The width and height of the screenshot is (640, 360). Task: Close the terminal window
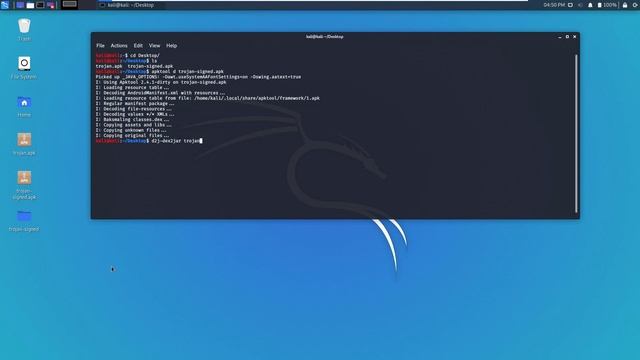(x=575, y=37)
